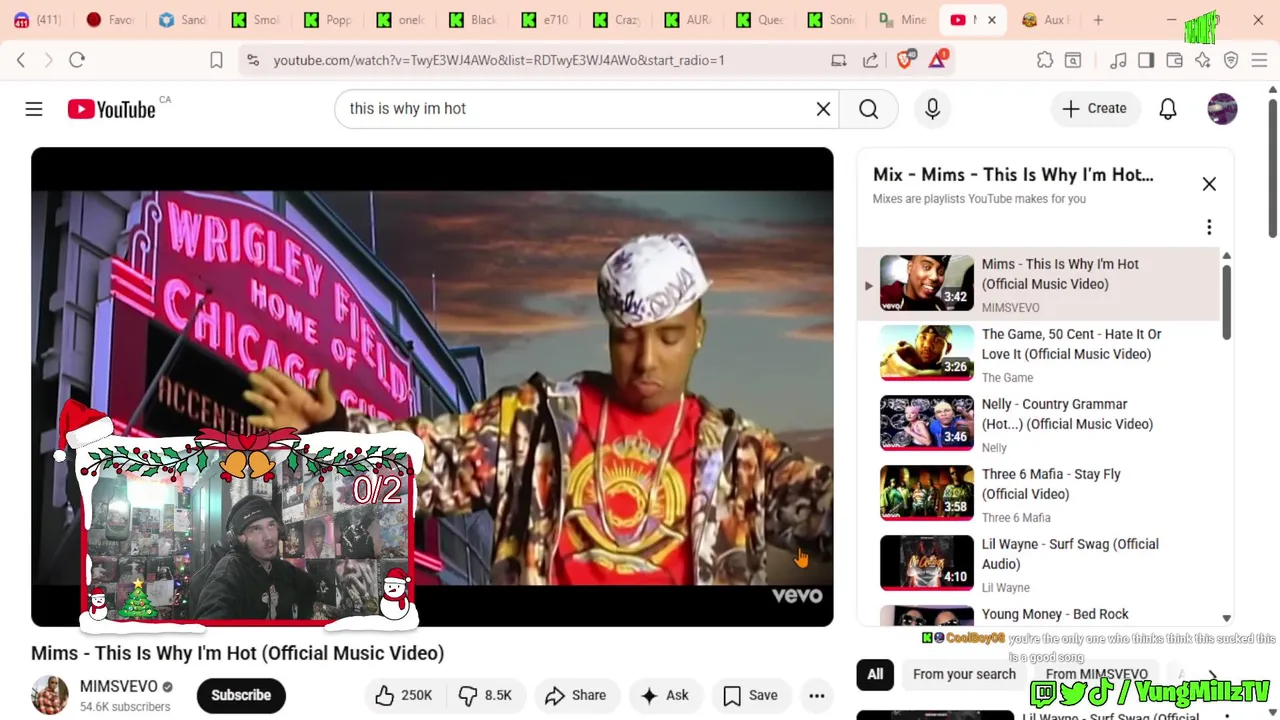Select the 'All' filter chip
The height and width of the screenshot is (720, 1280).
pyautogui.click(x=875, y=674)
